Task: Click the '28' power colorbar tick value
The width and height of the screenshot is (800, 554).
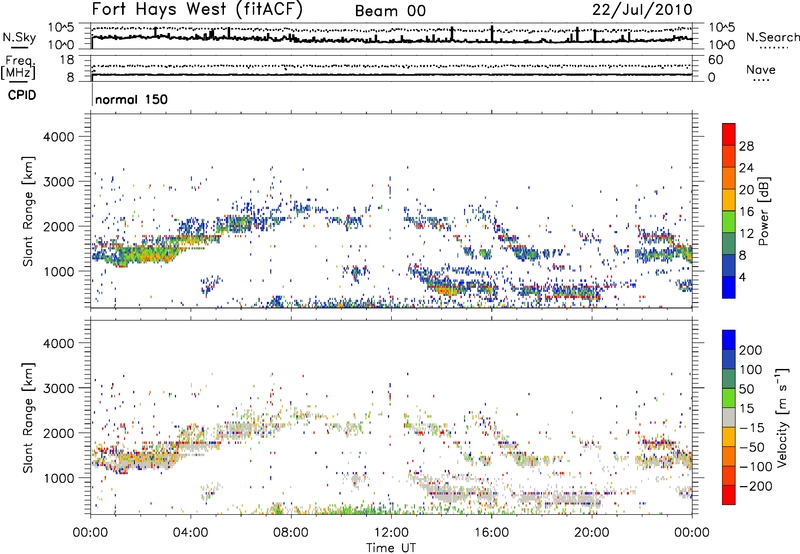Action: [746, 146]
